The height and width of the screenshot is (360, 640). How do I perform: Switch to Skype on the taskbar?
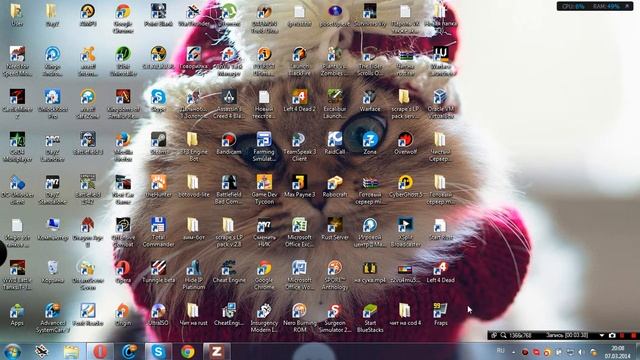[158, 351]
